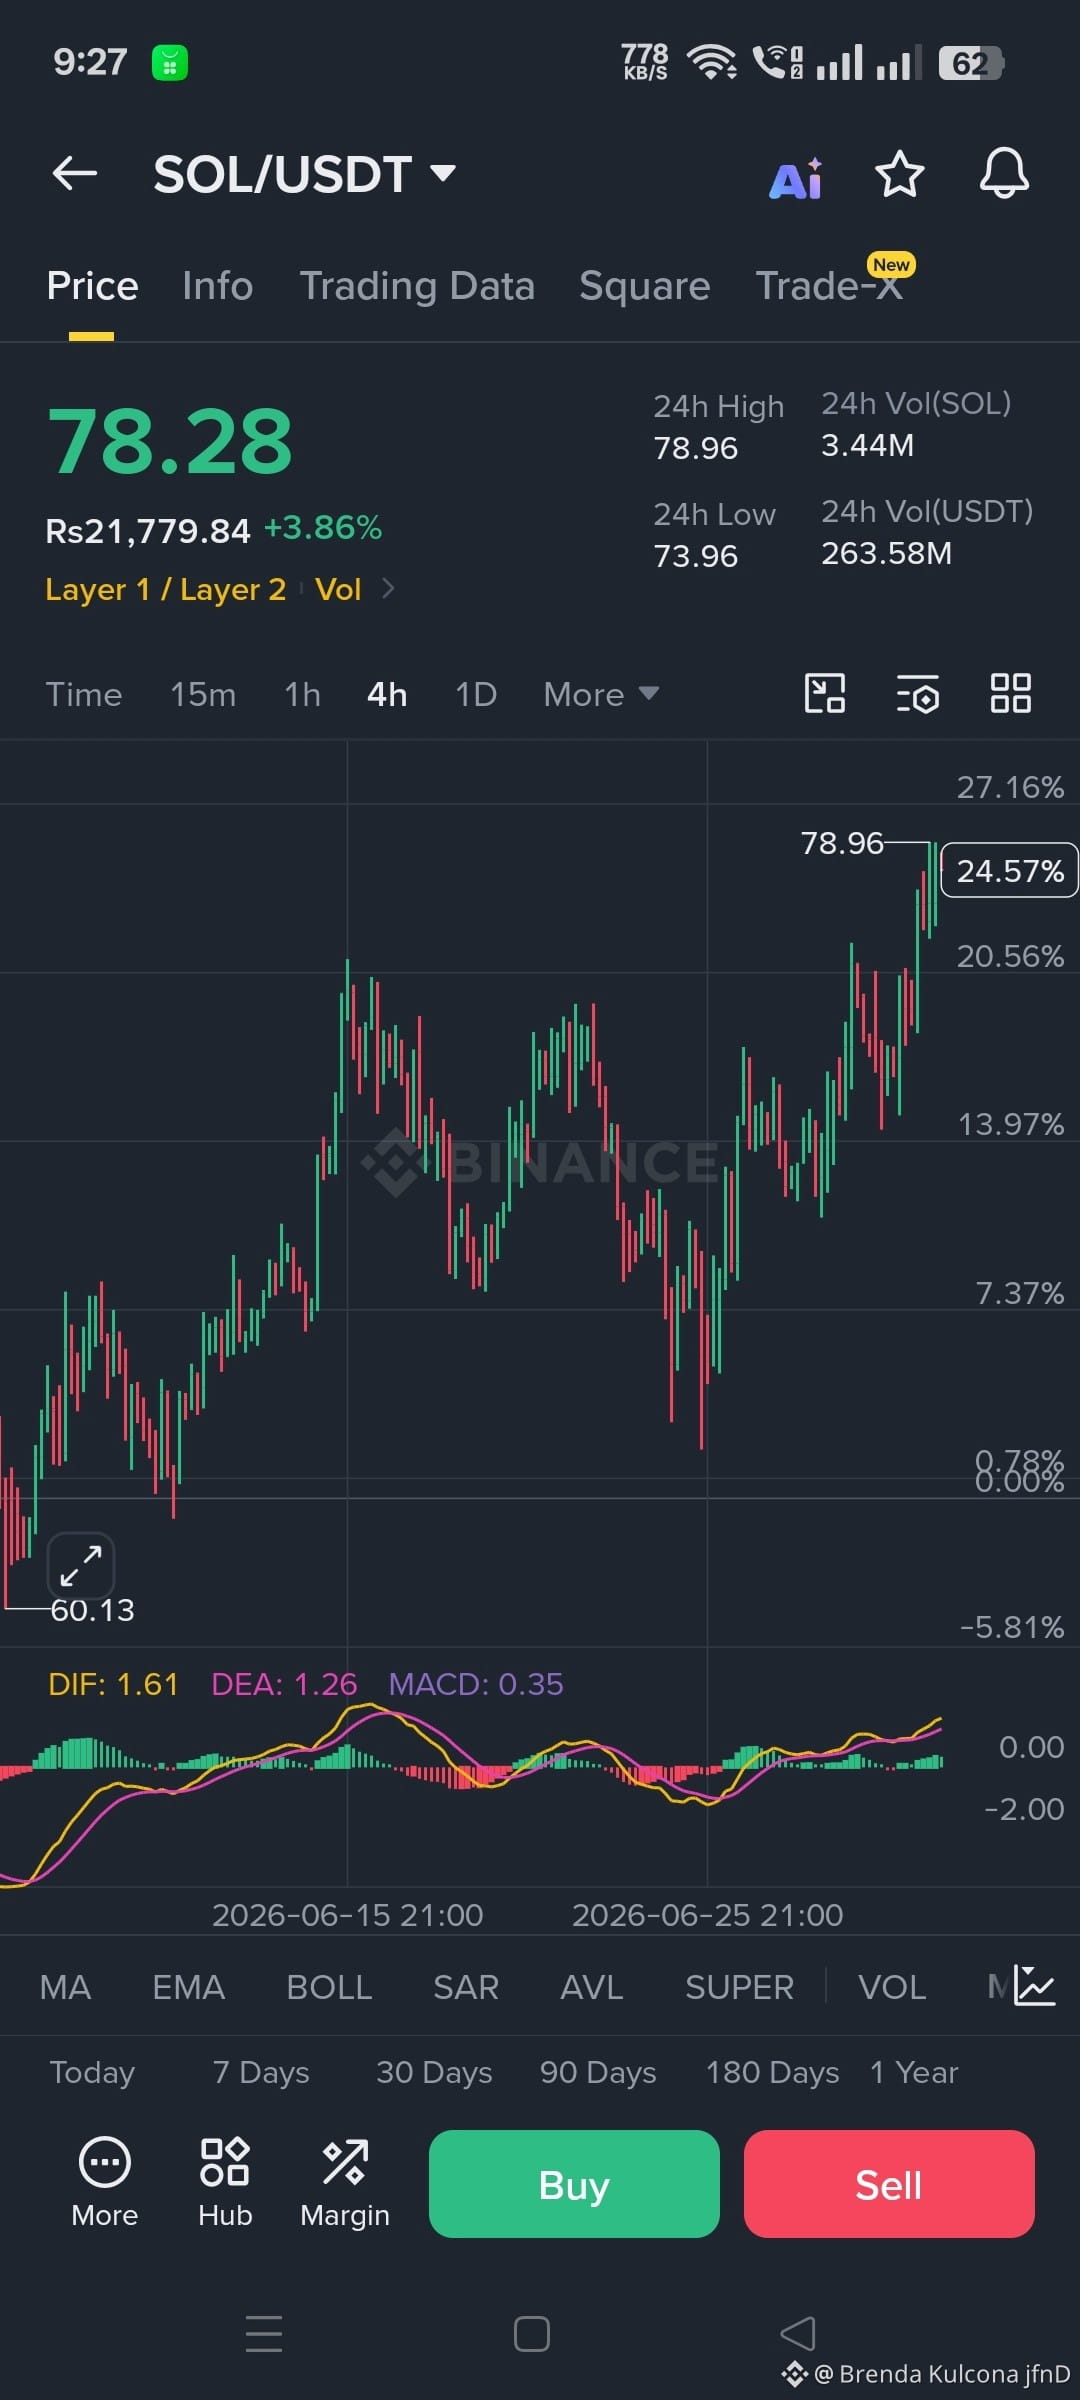Toggle the MA indicator

click(65, 1987)
